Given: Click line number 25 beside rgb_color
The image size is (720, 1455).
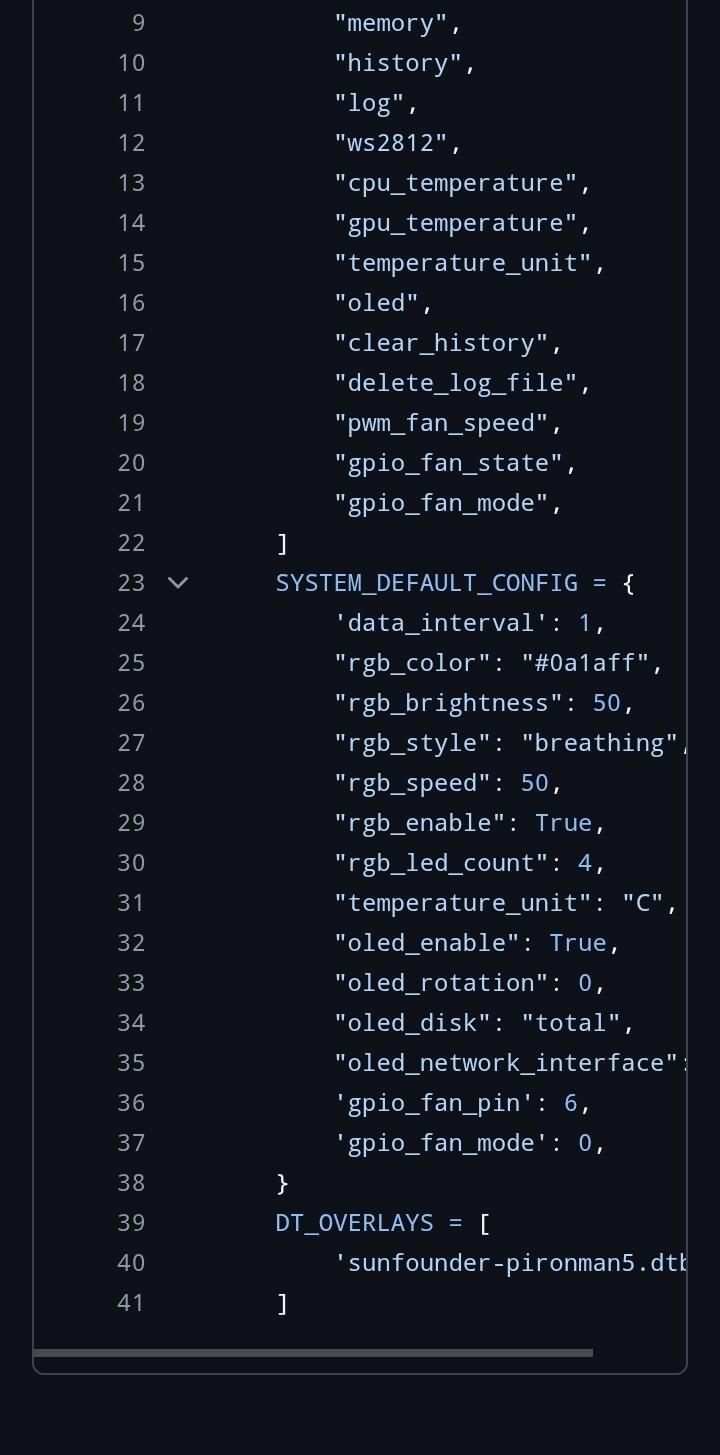Looking at the screenshot, I should [x=131, y=662].
